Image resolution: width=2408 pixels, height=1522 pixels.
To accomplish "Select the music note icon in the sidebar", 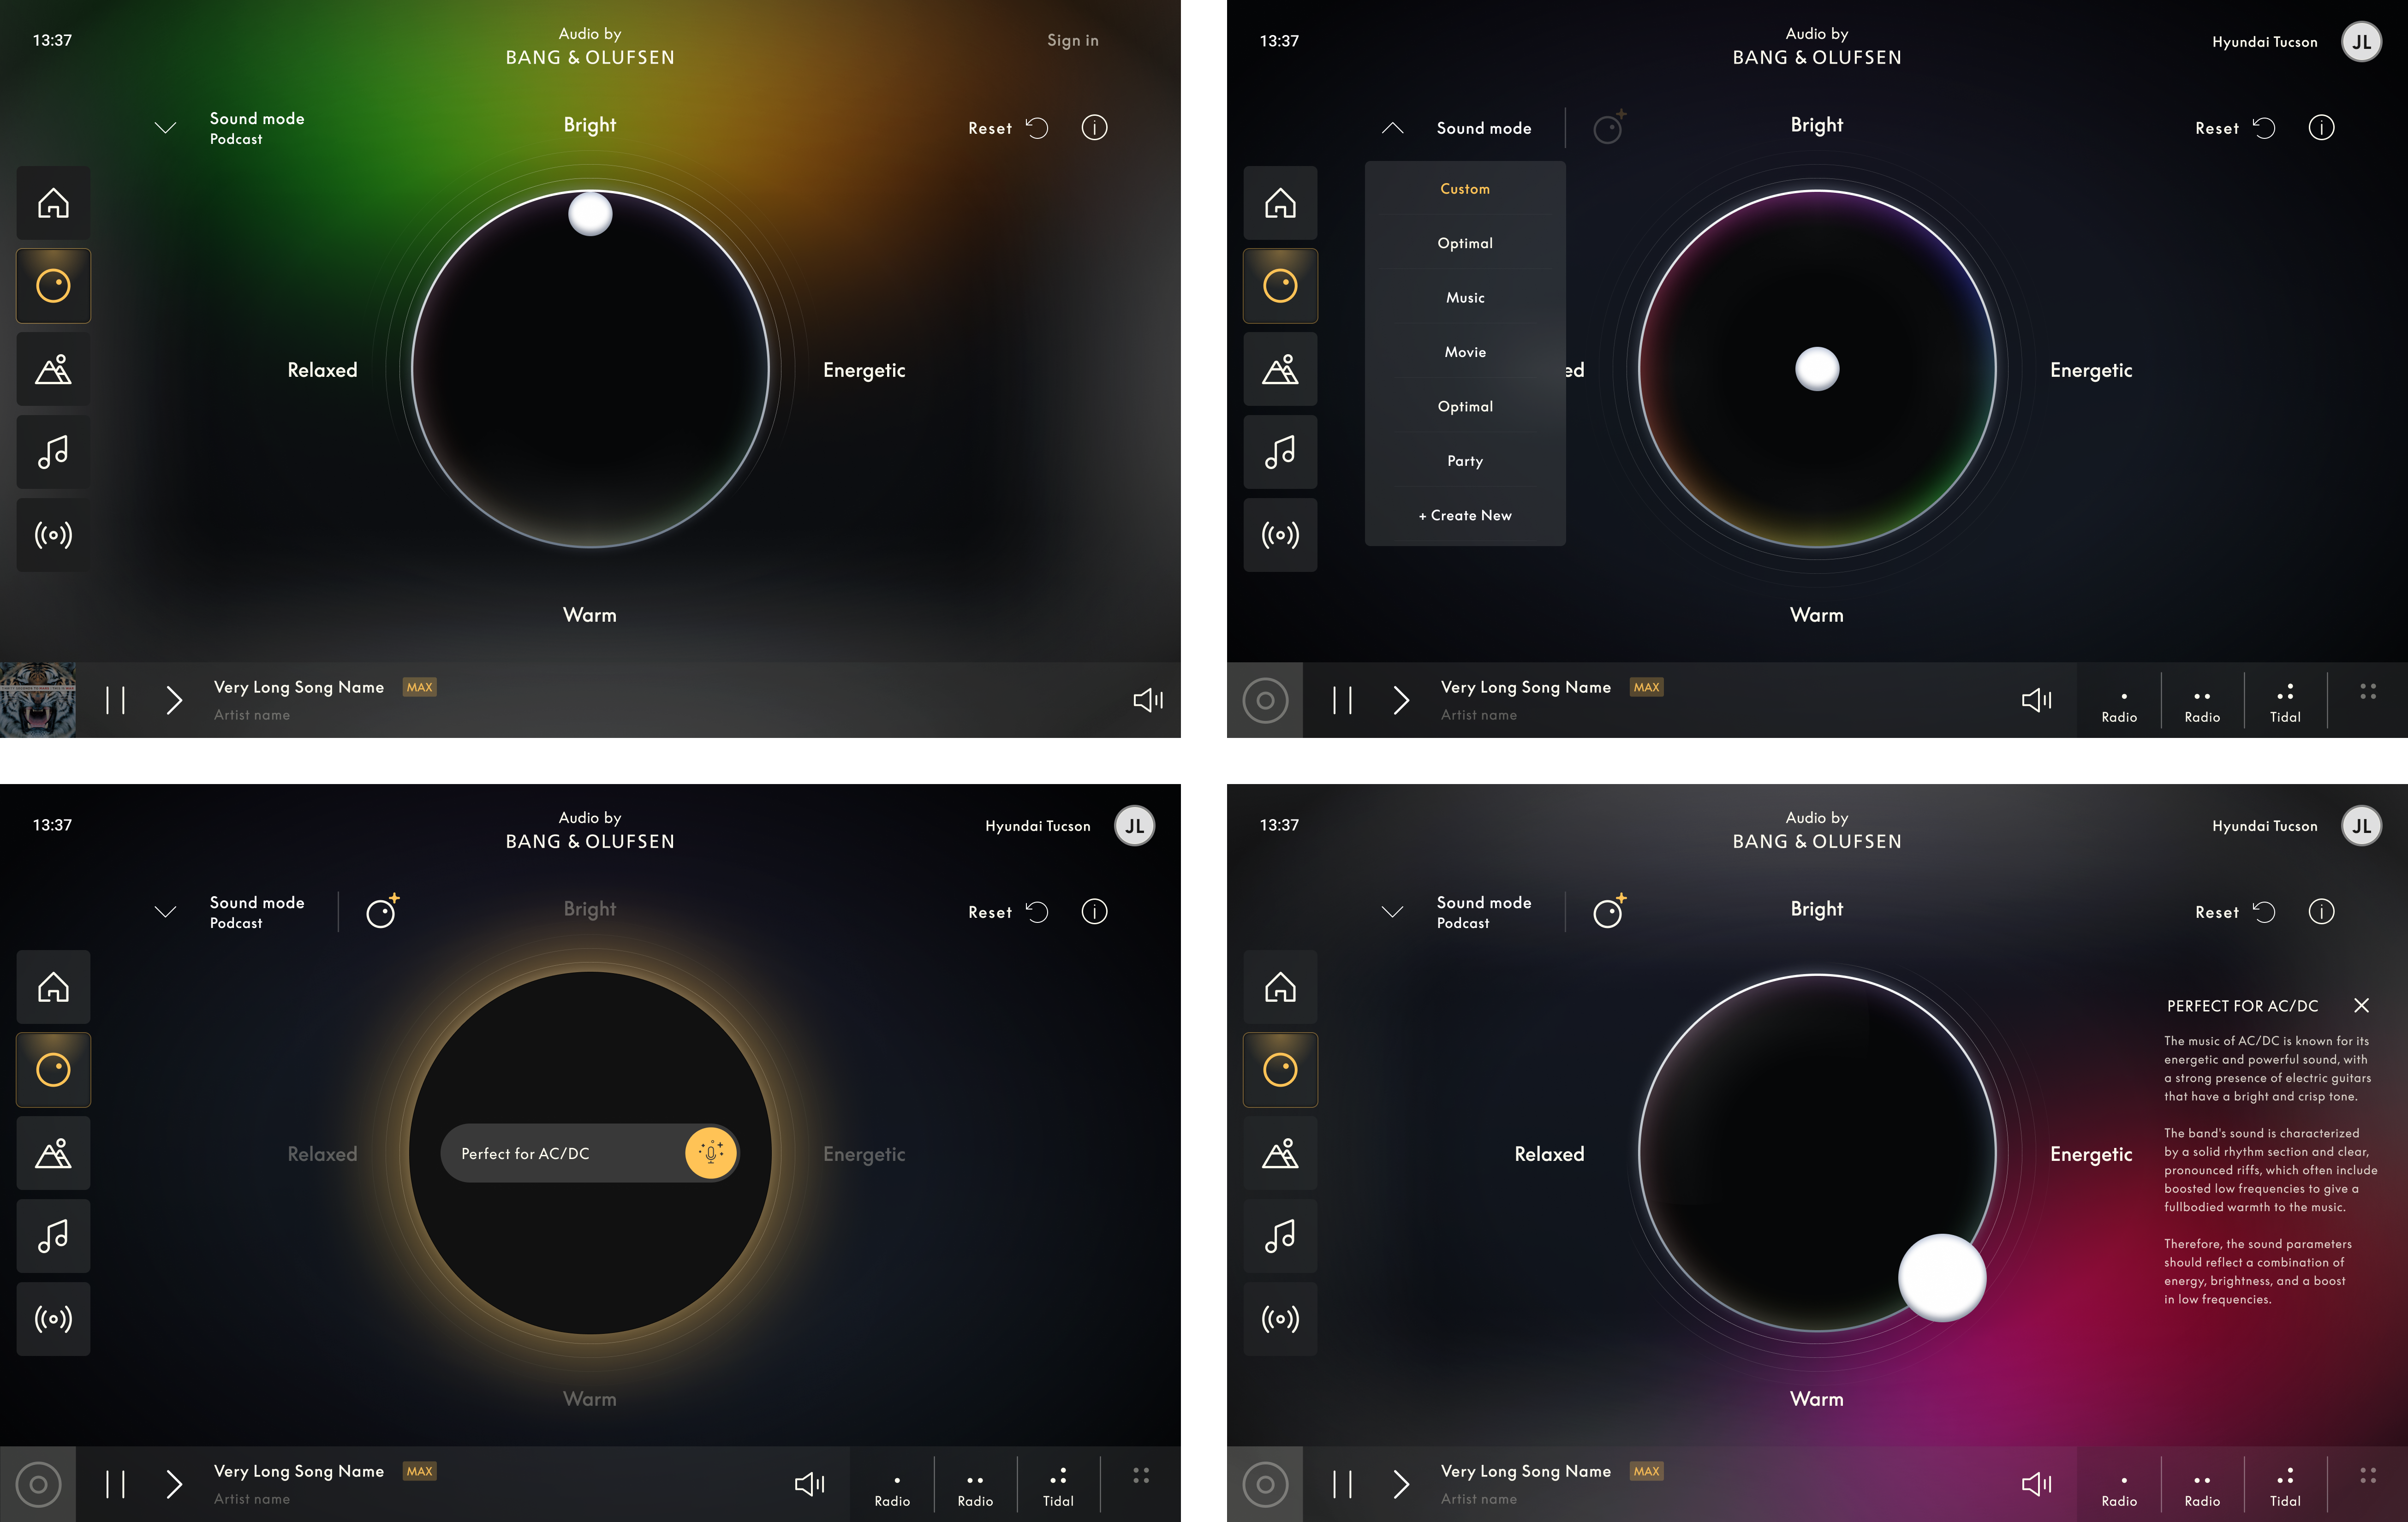I will point(53,452).
